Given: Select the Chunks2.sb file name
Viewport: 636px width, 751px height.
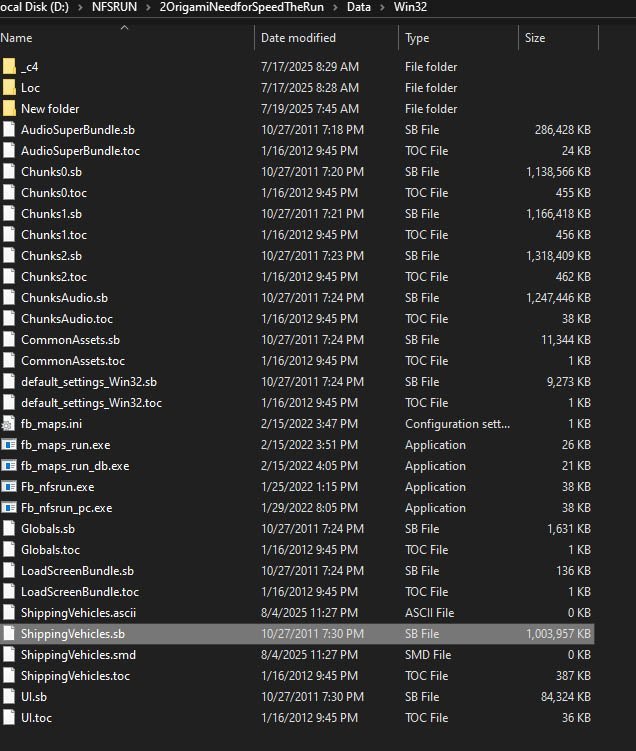Looking at the screenshot, I should (x=51, y=256).
